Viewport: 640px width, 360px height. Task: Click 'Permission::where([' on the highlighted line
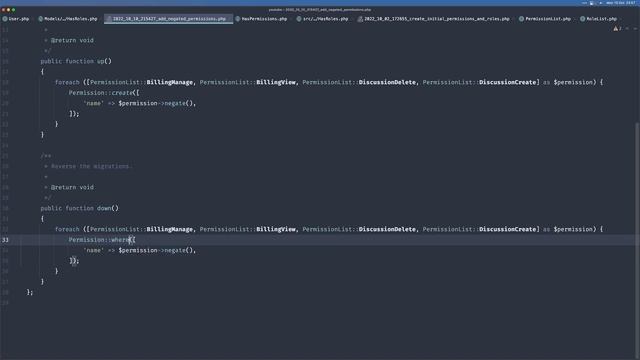[102, 240]
